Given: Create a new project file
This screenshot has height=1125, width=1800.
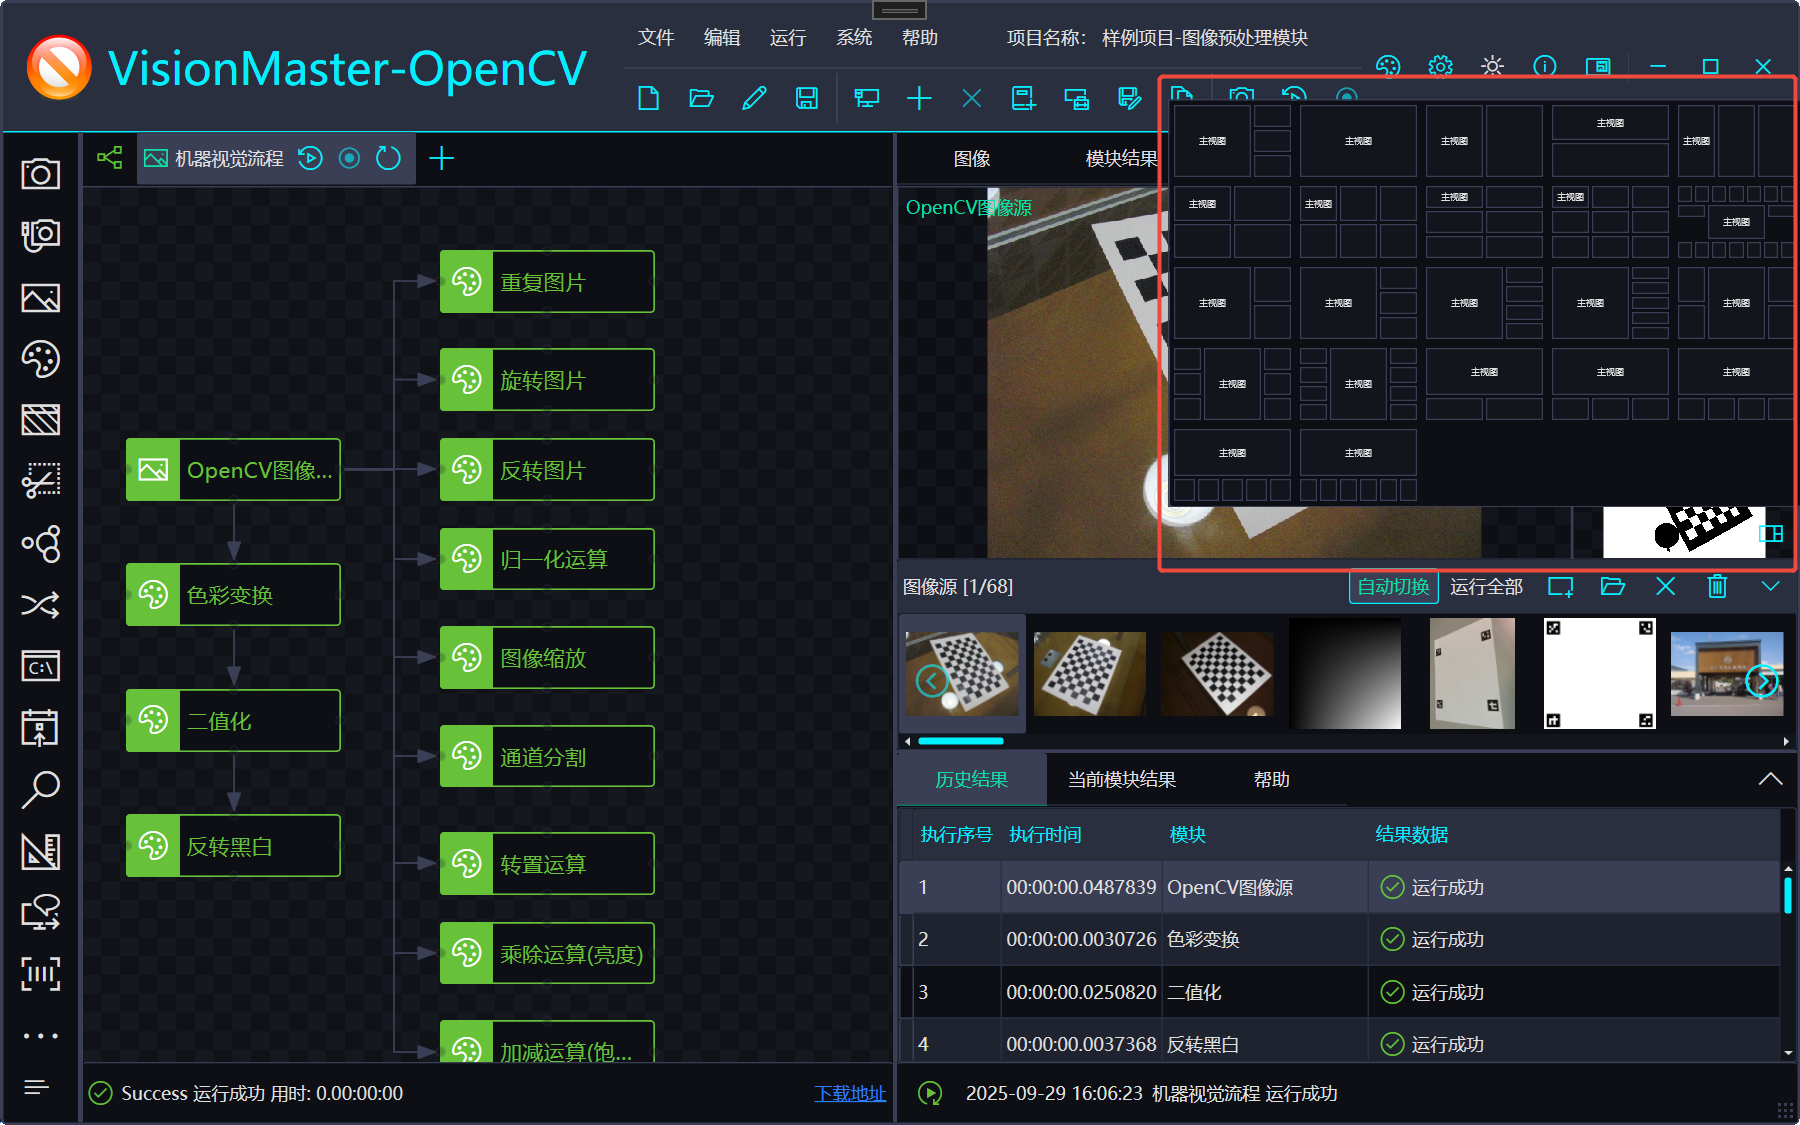Looking at the screenshot, I should click(648, 98).
